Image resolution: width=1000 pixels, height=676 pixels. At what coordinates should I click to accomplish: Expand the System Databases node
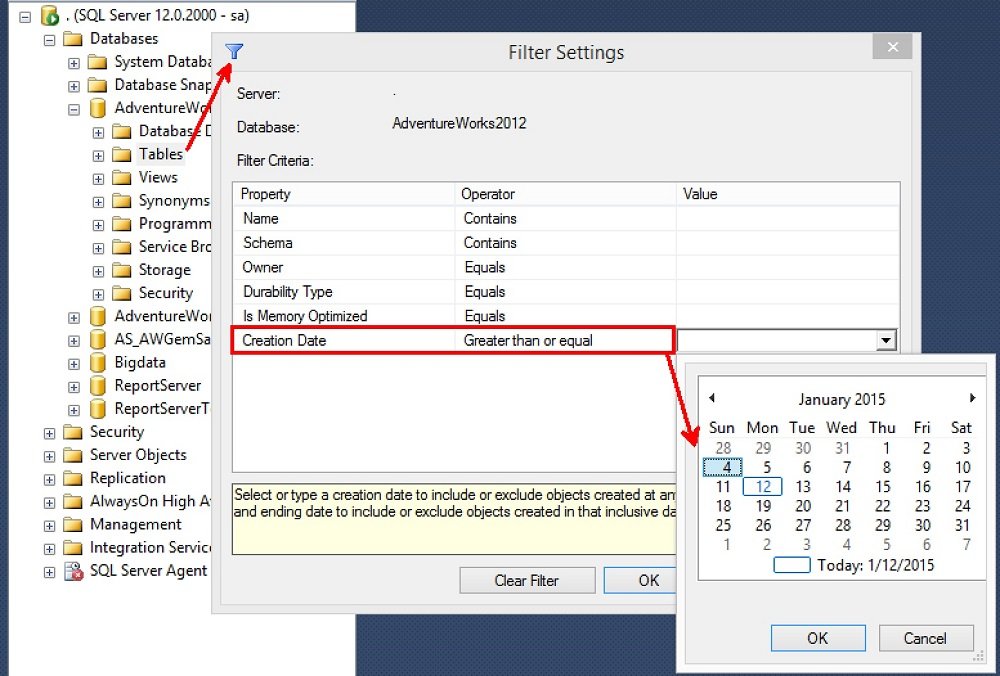pyautogui.click(x=74, y=64)
